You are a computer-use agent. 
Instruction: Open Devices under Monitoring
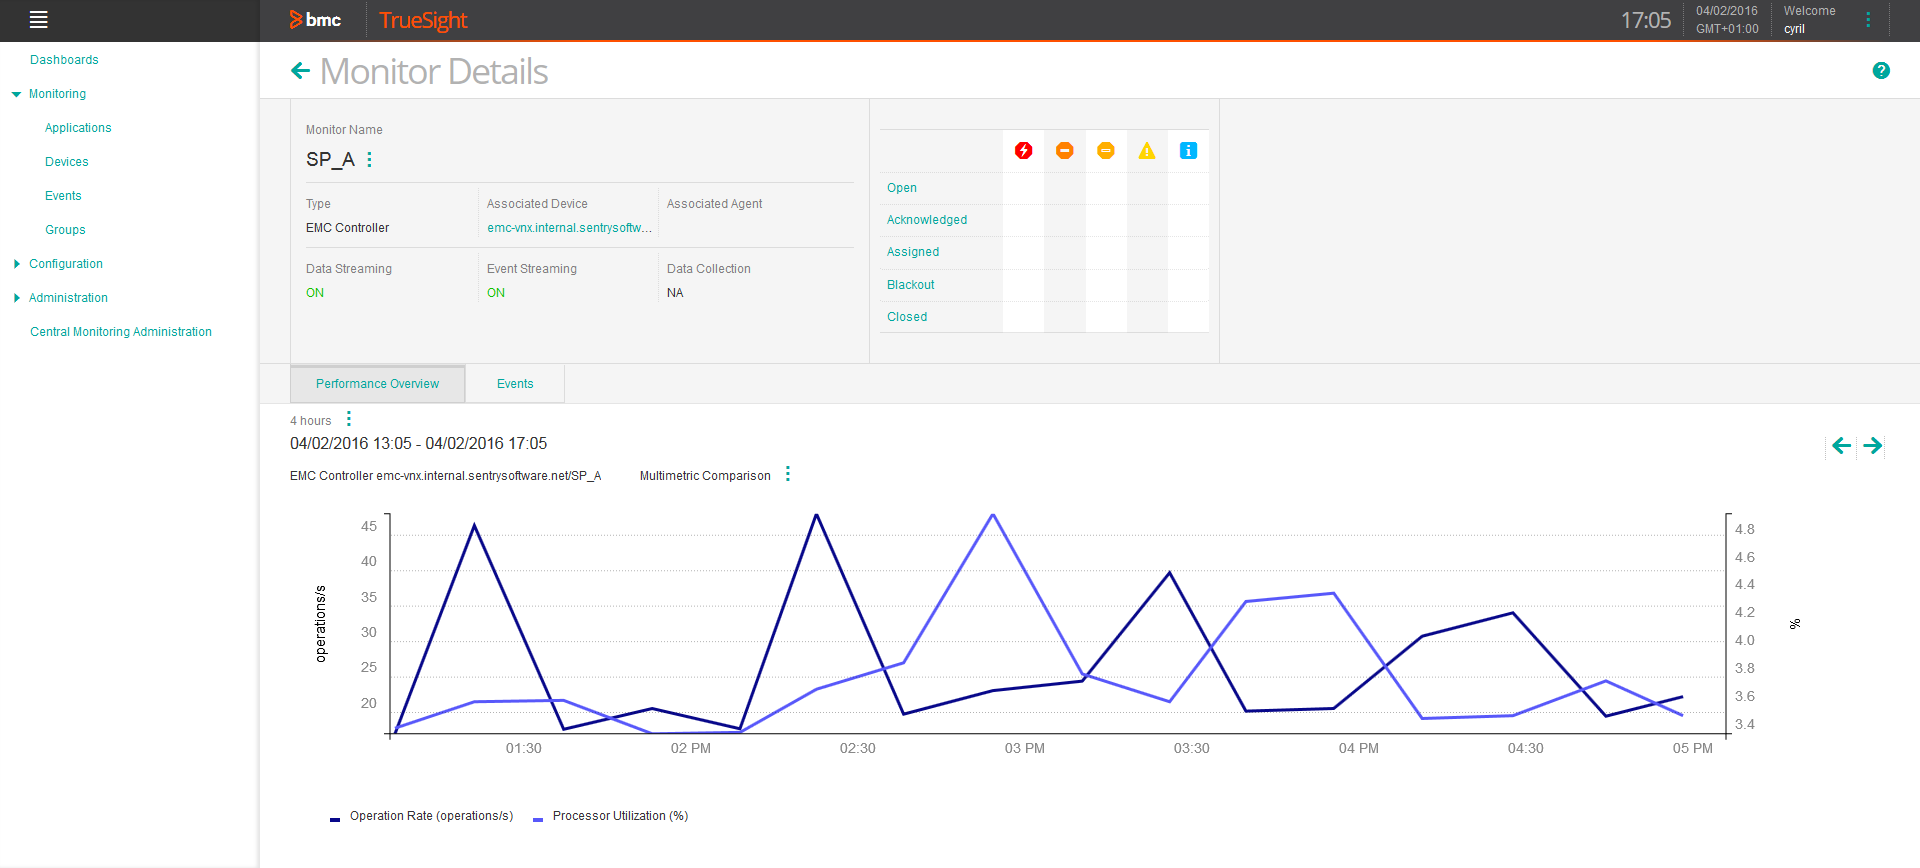click(67, 162)
